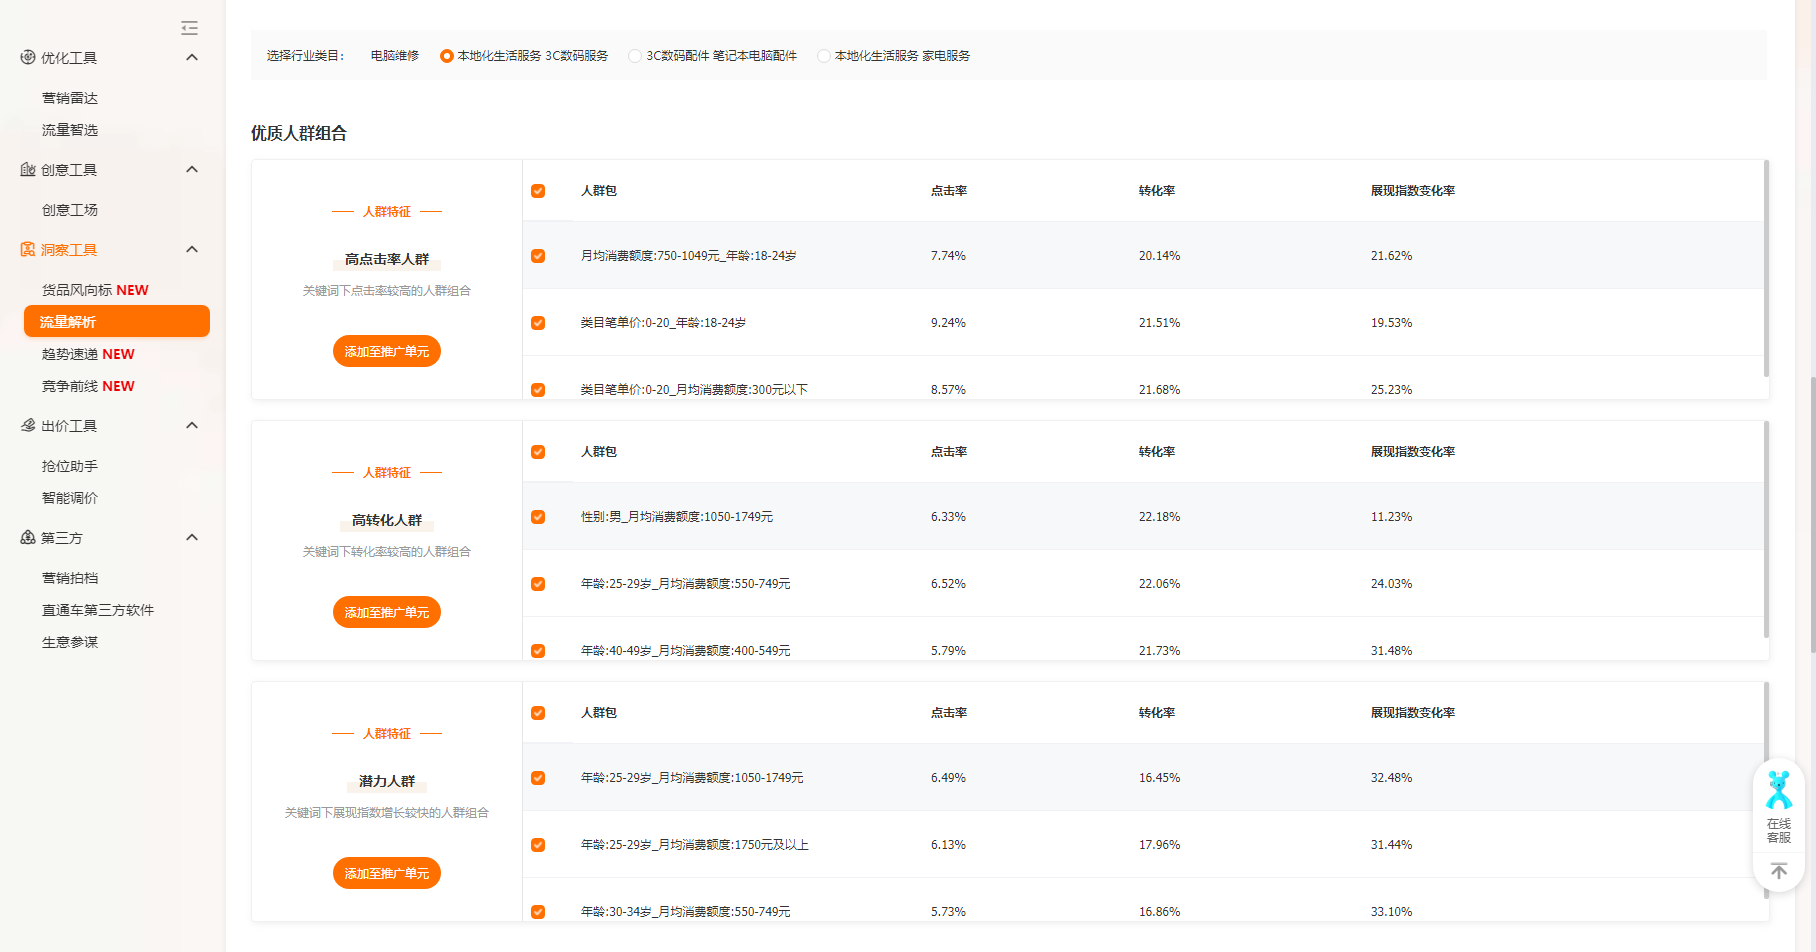Viewport: 1816px width, 952px height.
Task: Click the 出价工具 section icon
Action: [28, 426]
